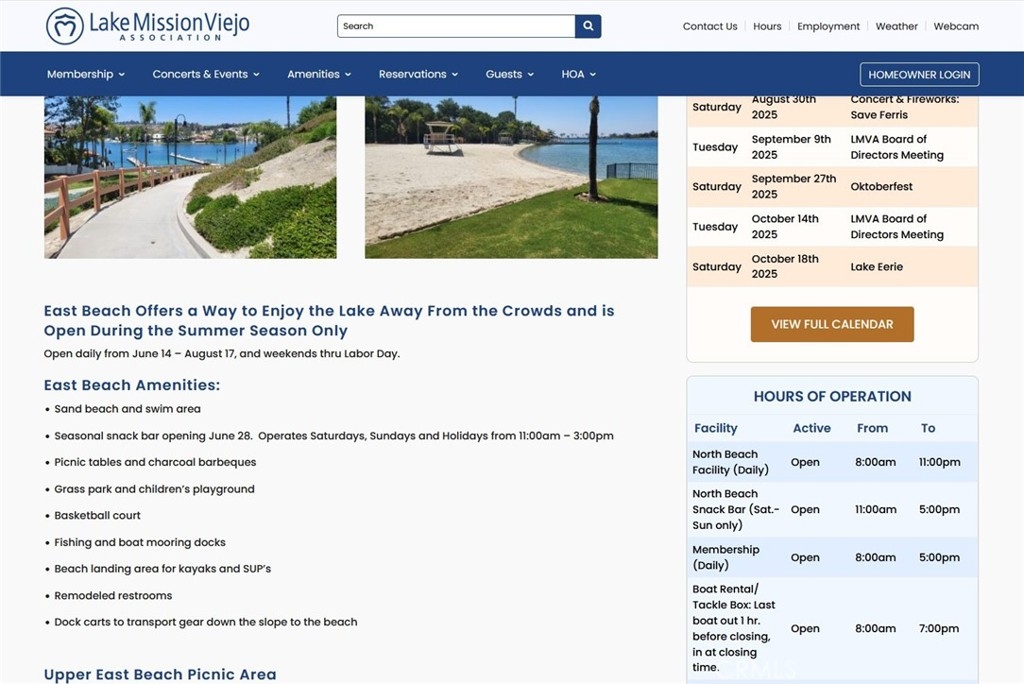Image resolution: width=1024 pixels, height=684 pixels.
Task: Open the Concerts & Events dropdown
Action: pyautogui.click(x=205, y=74)
